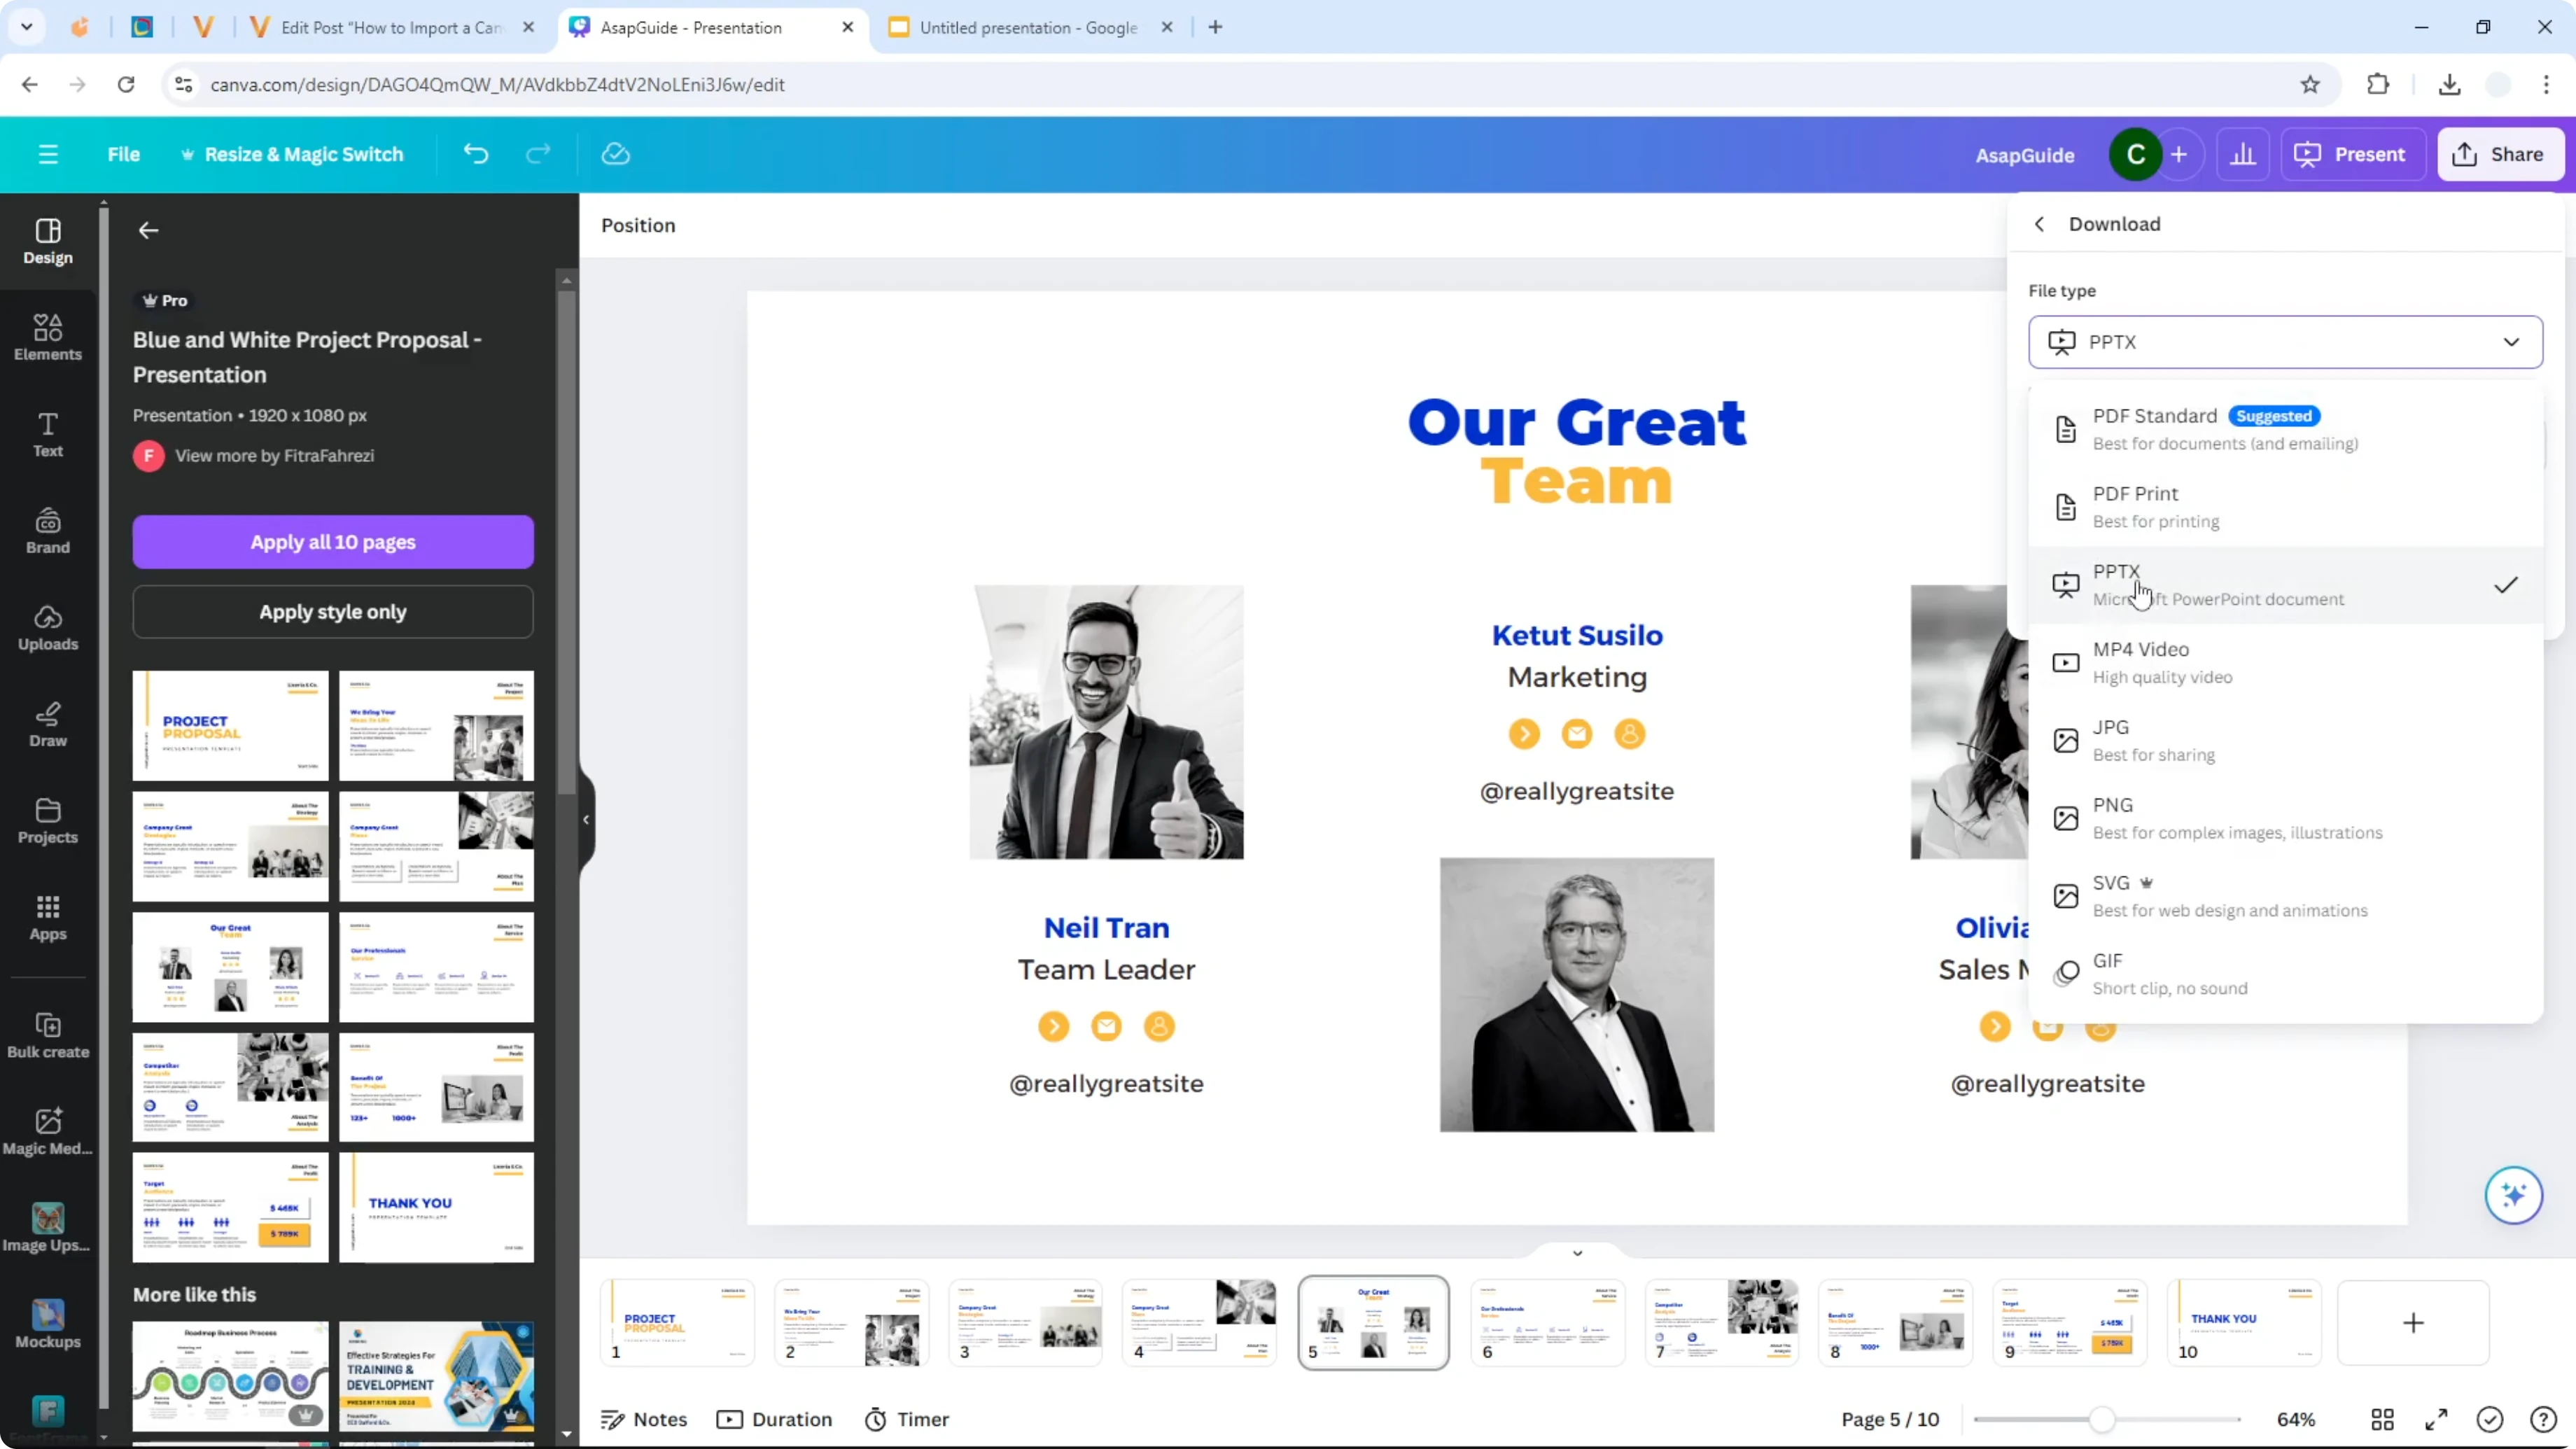The height and width of the screenshot is (1449, 2576).
Task: Go back from the template details panel
Action: pyautogui.click(x=148, y=231)
